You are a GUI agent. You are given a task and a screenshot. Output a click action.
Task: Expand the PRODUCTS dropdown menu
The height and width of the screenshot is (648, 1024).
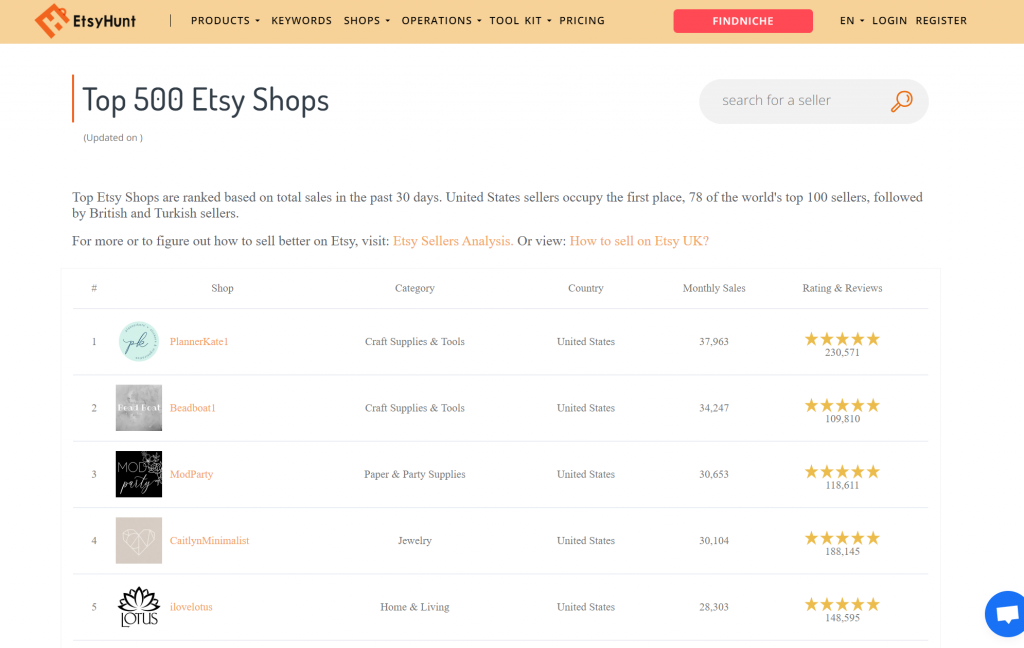pos(224,20)
